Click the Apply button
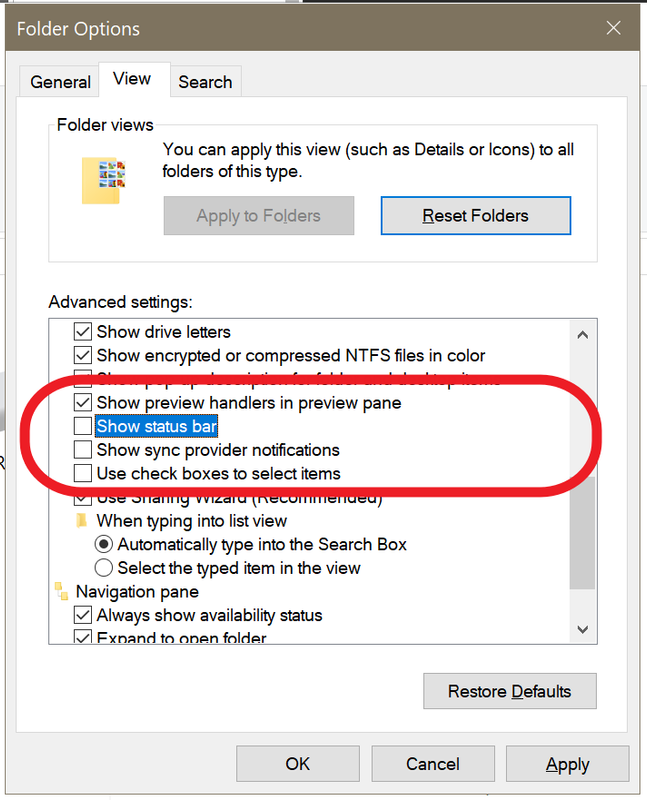 [x=567, y=764]
